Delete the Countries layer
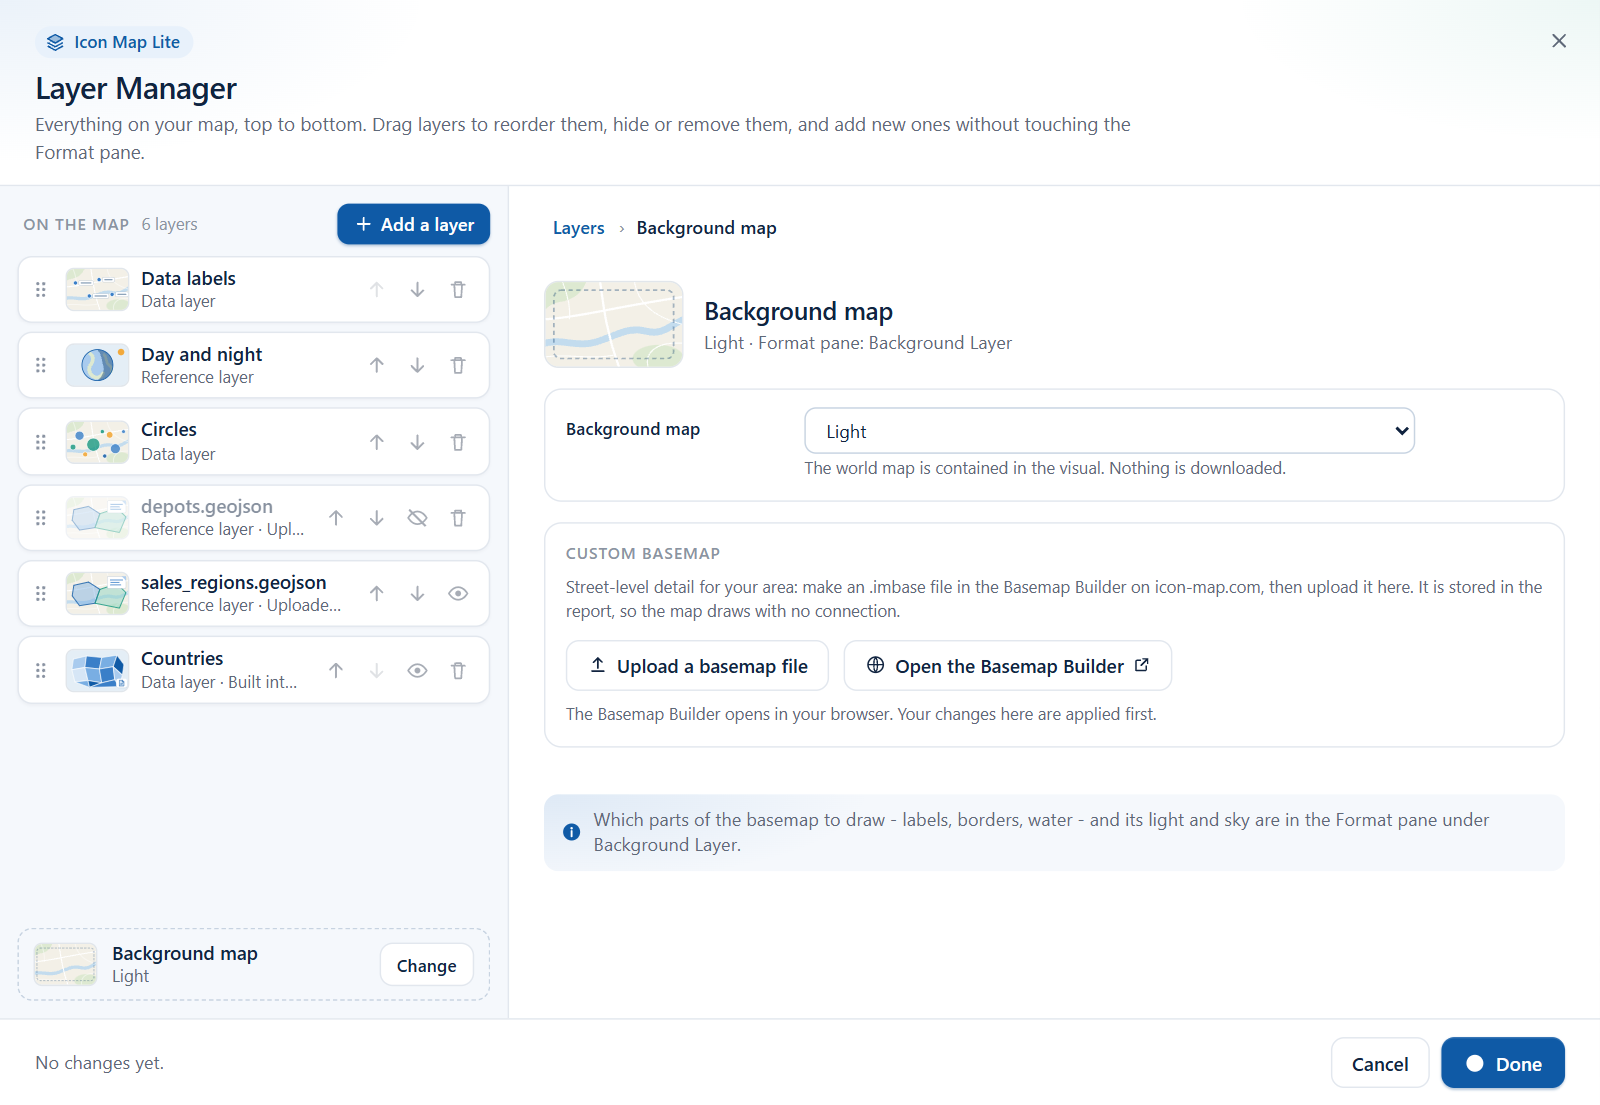 pos(458,671)
